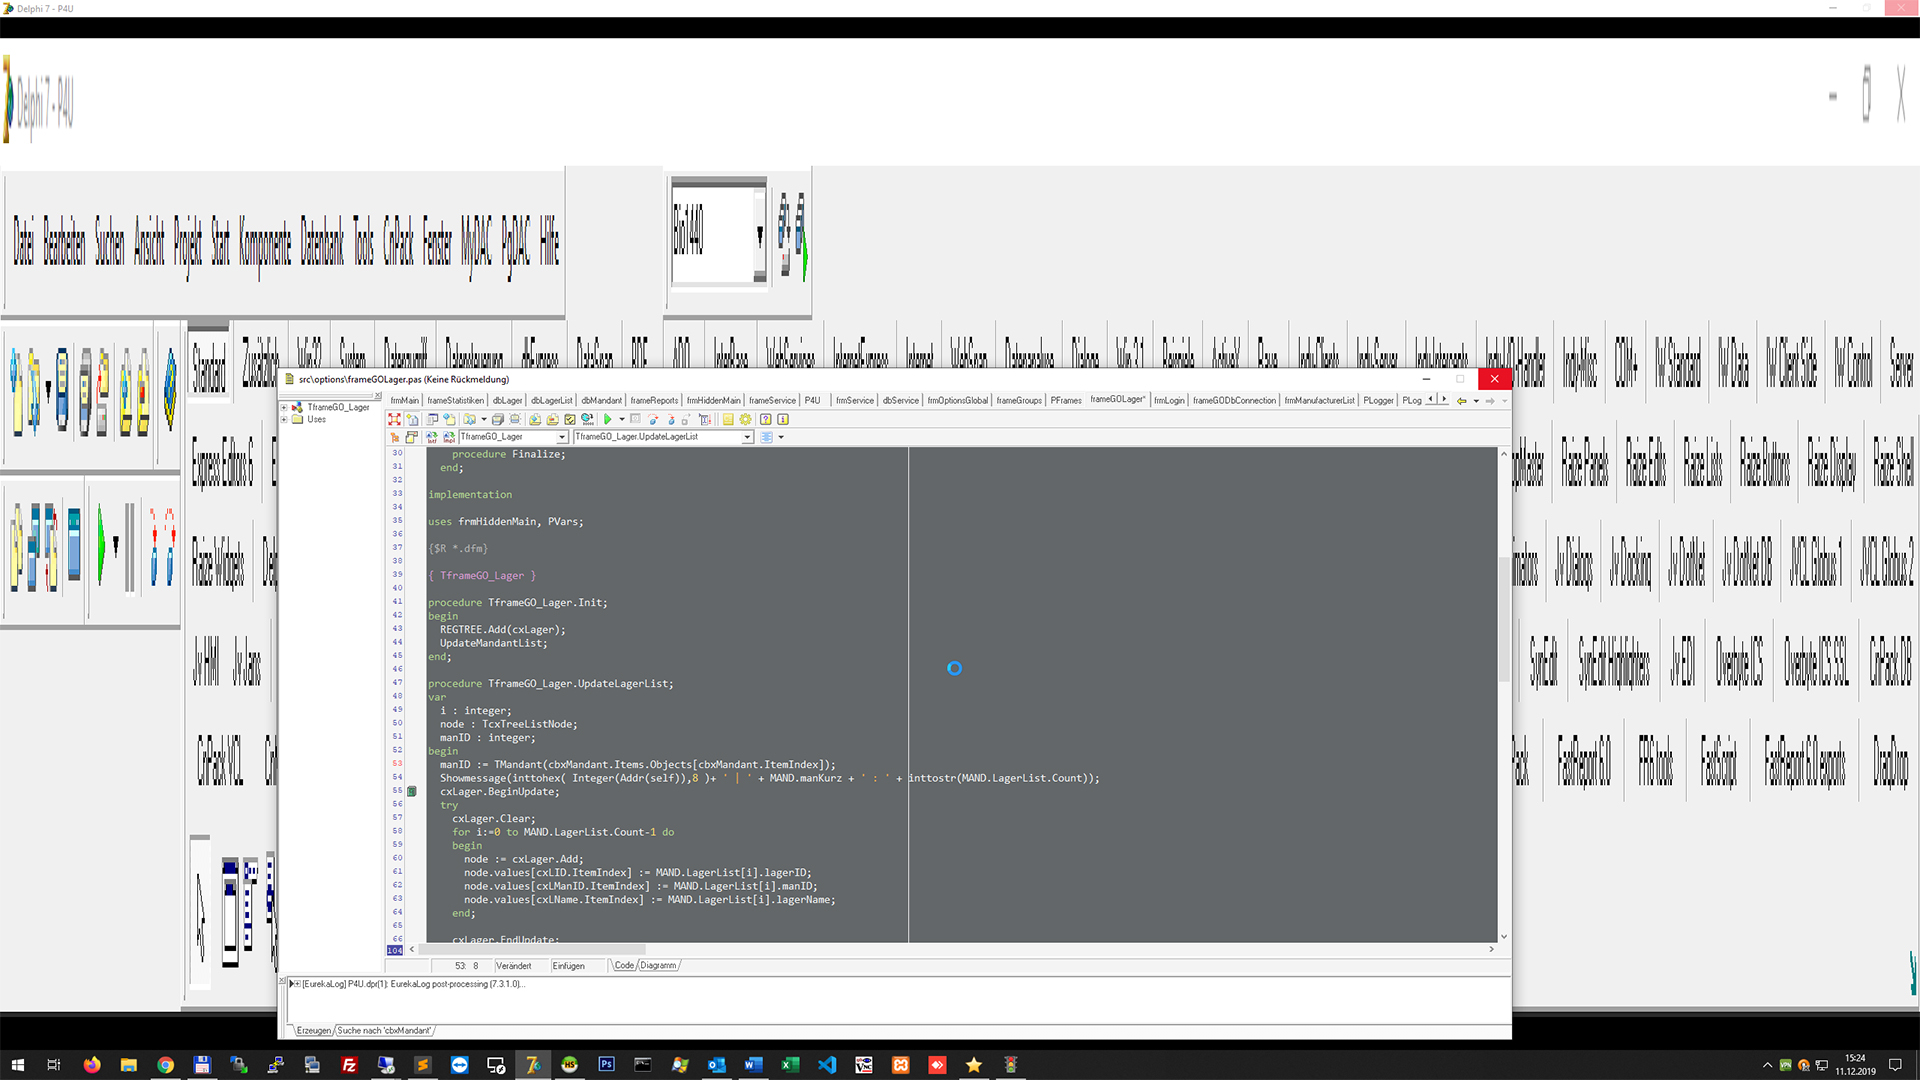Switch to the PLogger editor tab
The image size is (1920, 1080).
point(1378,400)
